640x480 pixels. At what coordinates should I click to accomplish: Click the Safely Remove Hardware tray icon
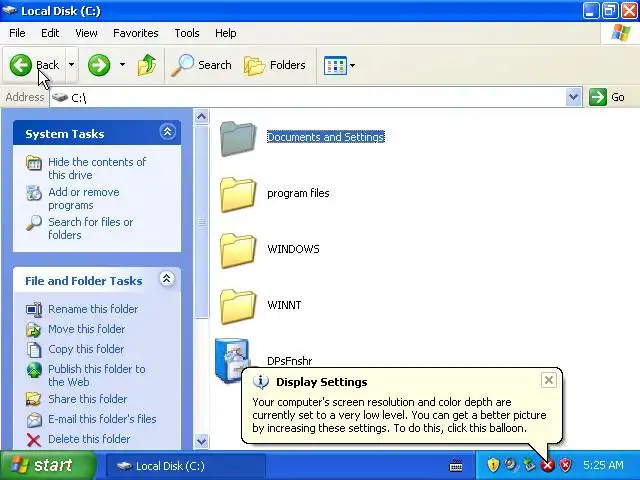(529, 465)
